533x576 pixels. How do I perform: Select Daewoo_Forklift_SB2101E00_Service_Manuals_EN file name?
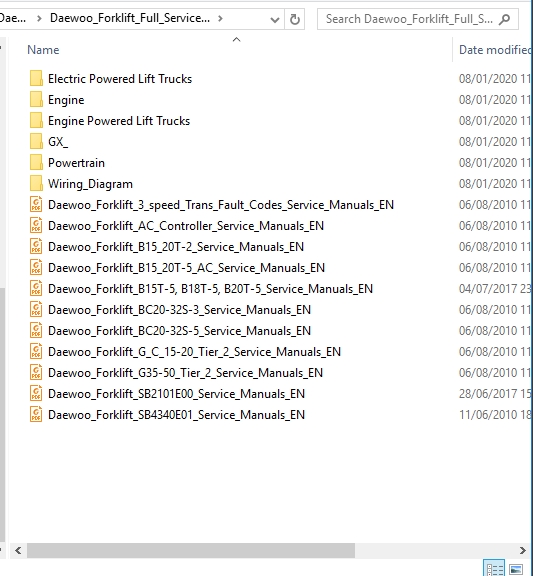[x=176, y=393]
